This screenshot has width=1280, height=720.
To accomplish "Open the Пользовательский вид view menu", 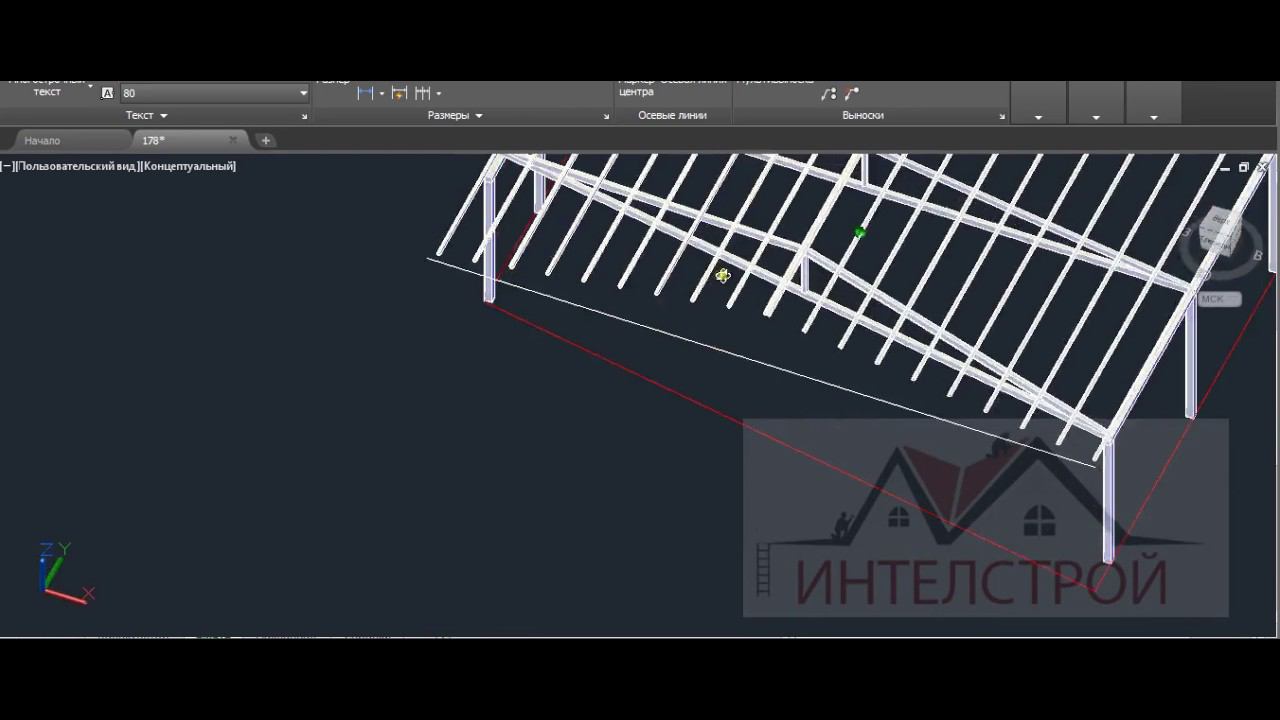I will (x=77, y=166).
